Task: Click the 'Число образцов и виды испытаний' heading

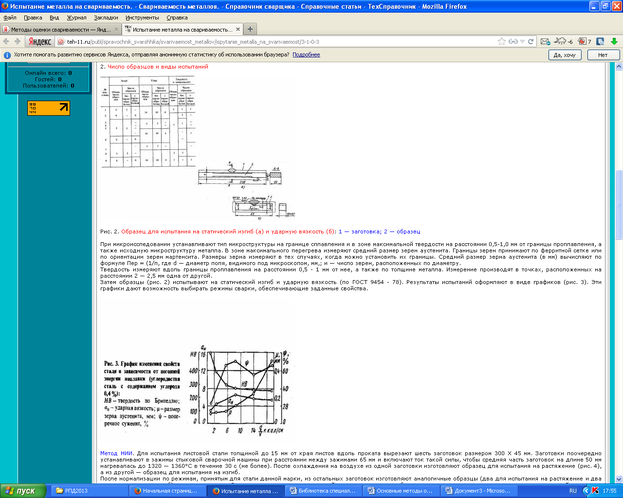Action: 158,66
